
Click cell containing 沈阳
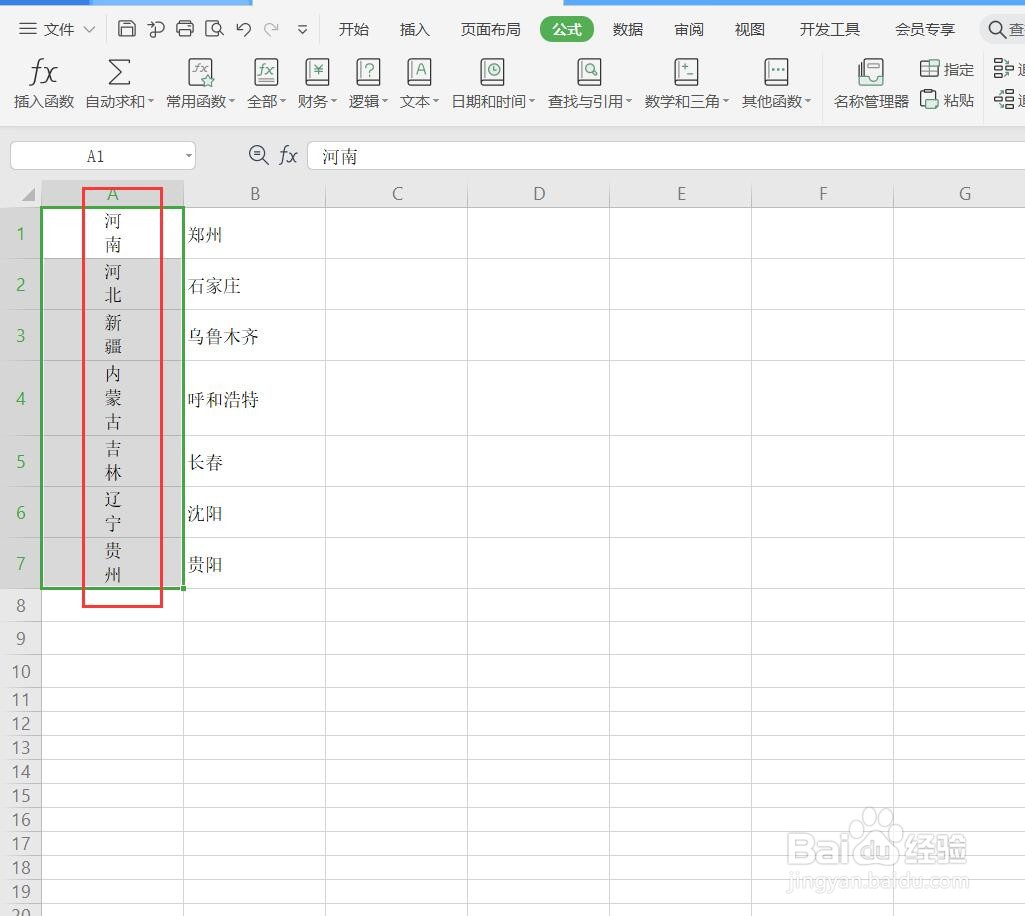pos(254,512)
